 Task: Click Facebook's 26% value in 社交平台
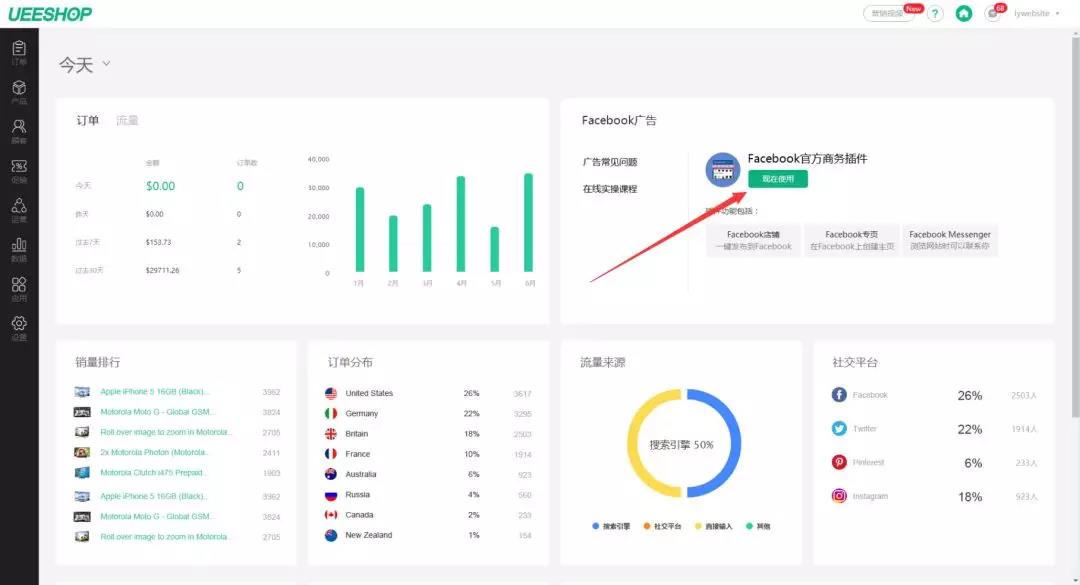coord(970,396)
